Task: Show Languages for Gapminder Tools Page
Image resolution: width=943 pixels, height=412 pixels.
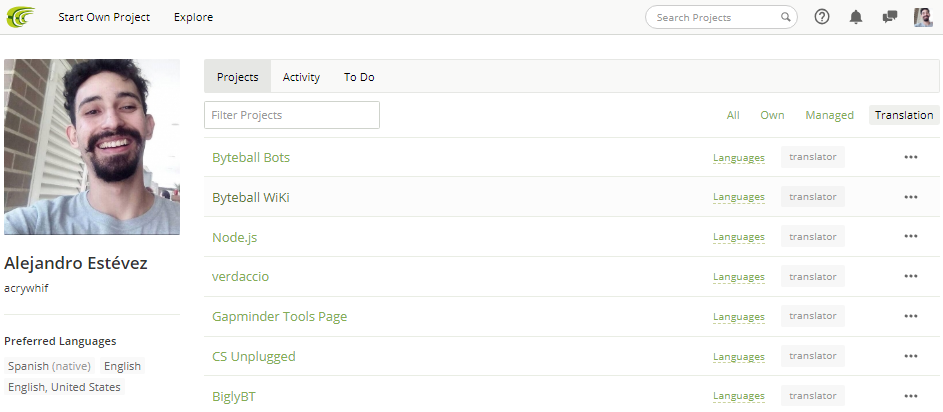Action: 738,317
